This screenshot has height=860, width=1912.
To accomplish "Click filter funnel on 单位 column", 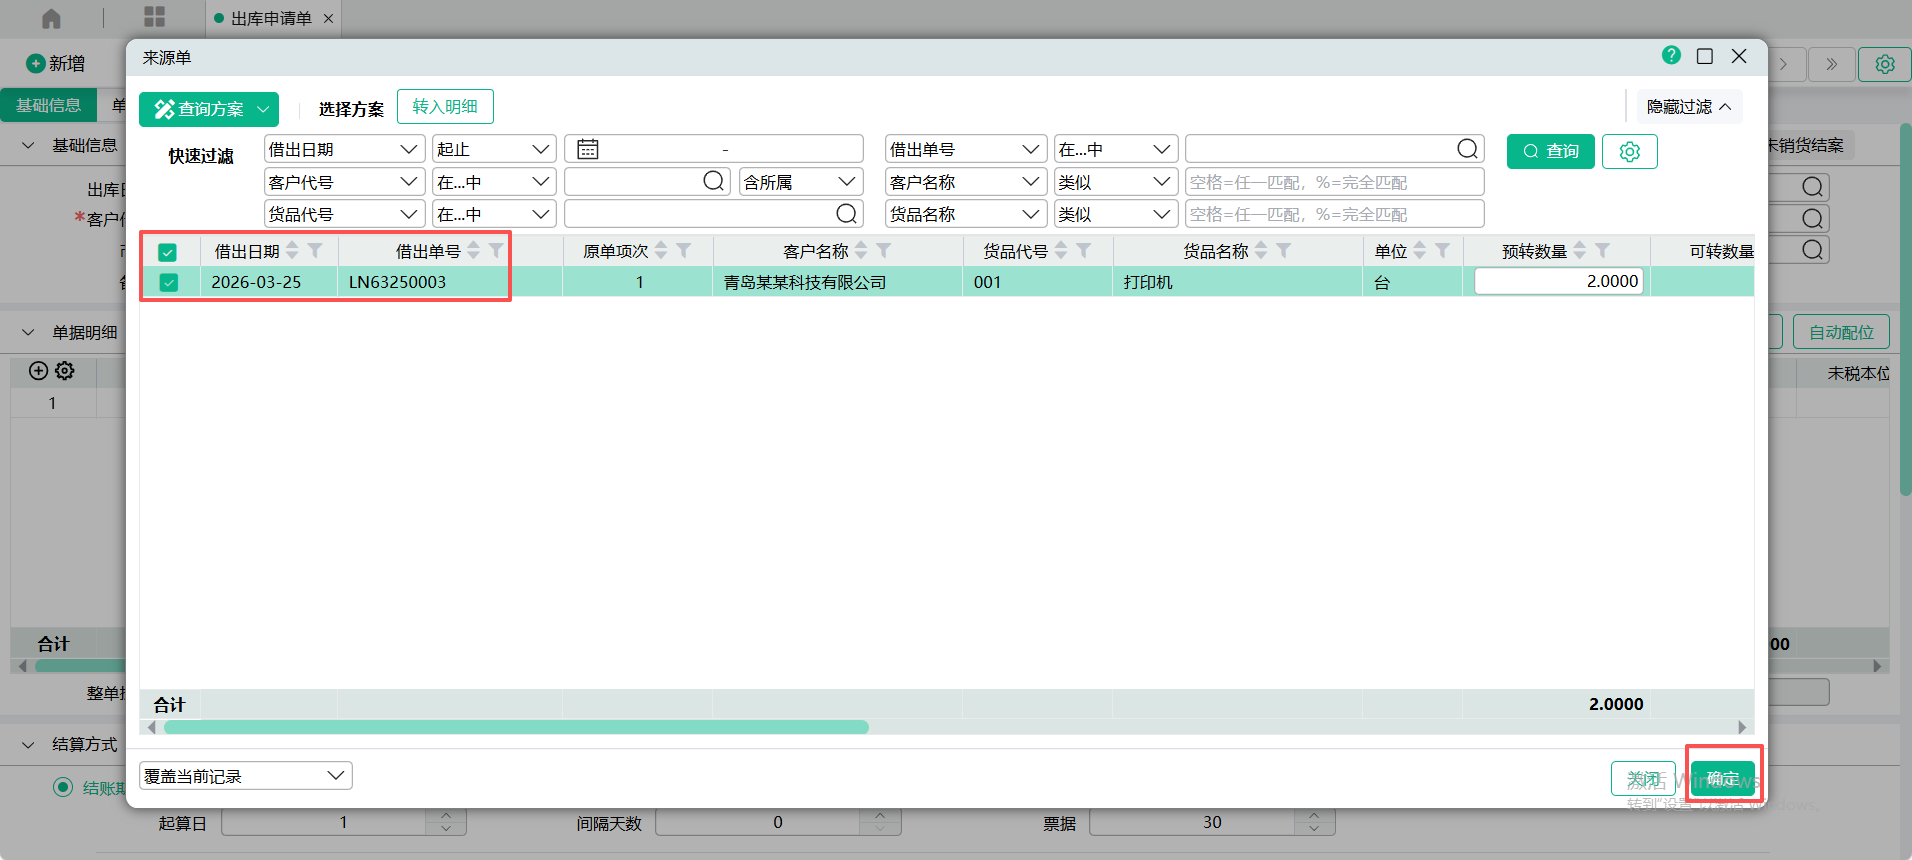I will [1442, 251].
